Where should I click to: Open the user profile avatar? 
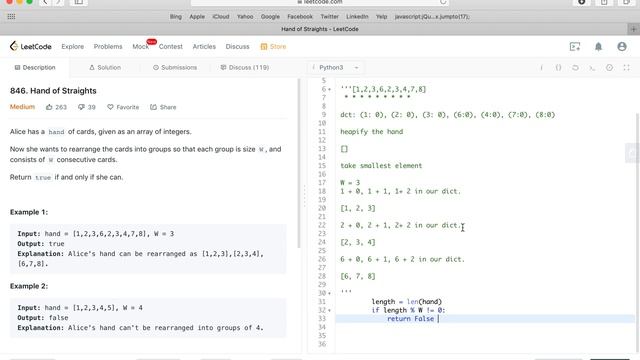[x=622, y=47]
